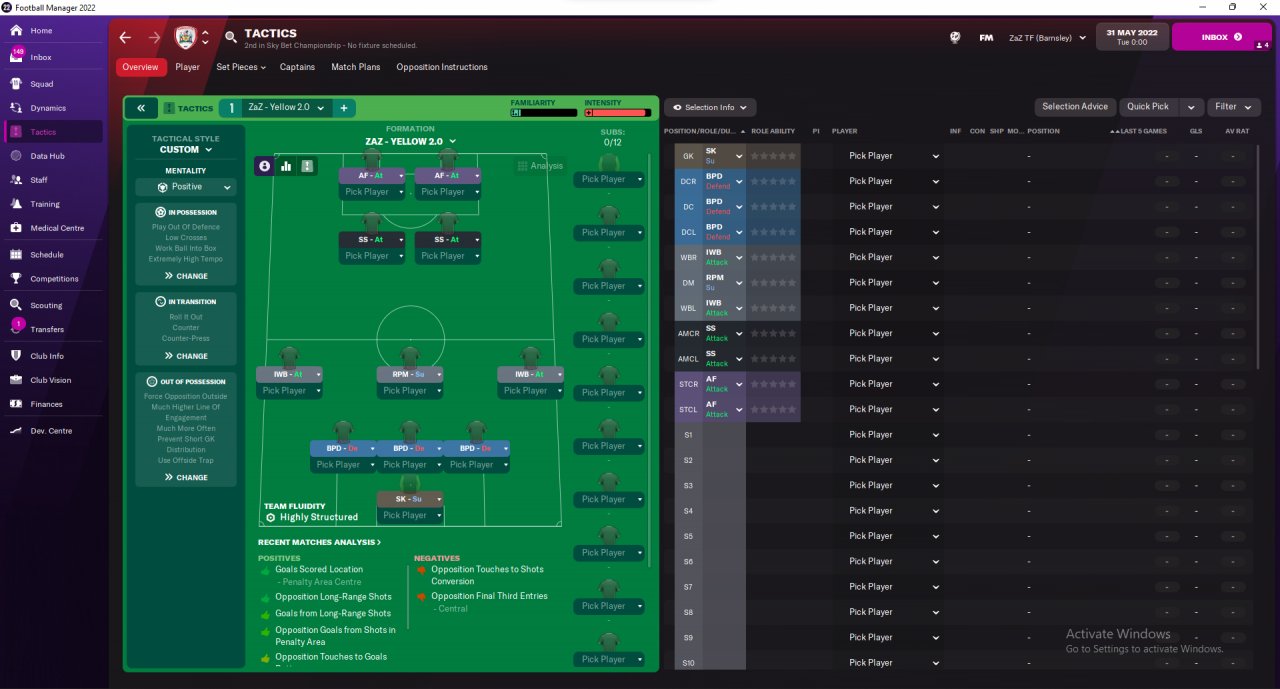This screenshot has height=689, width=1280.
Task: Click the In Transition Change button
Action: [x=186, y=356]
